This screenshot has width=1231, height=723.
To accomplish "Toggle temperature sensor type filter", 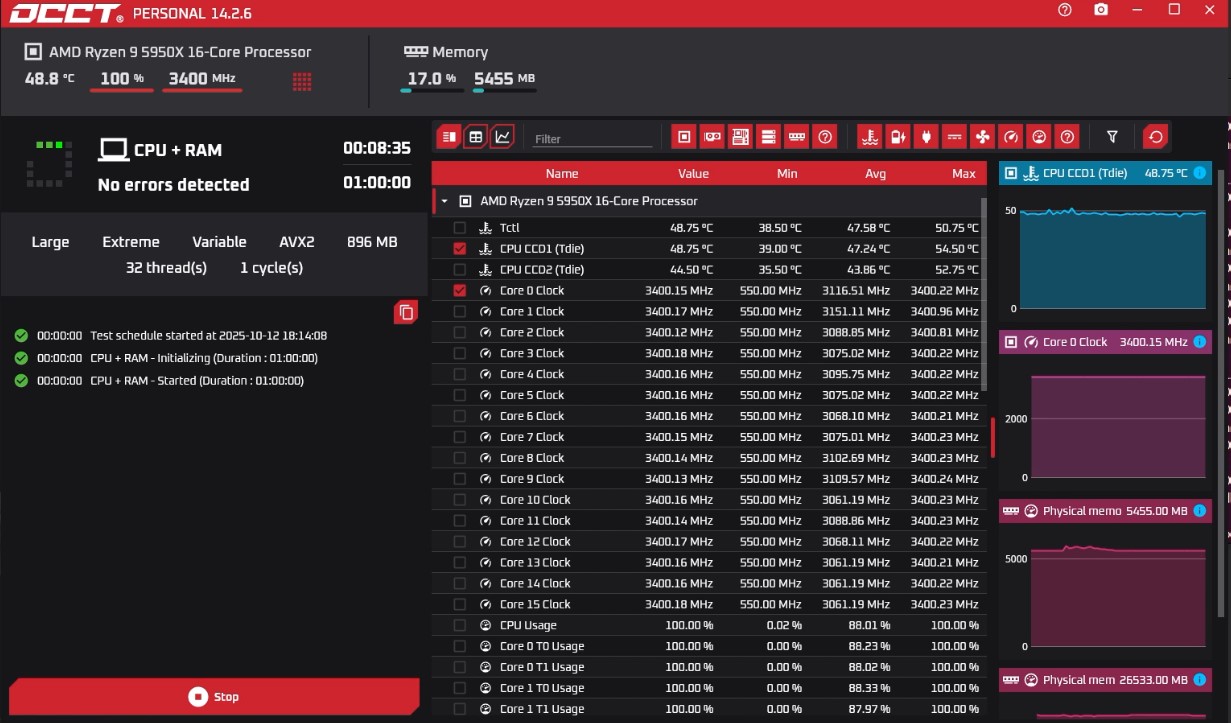I will pyautogui.click(x=870, y=136).
